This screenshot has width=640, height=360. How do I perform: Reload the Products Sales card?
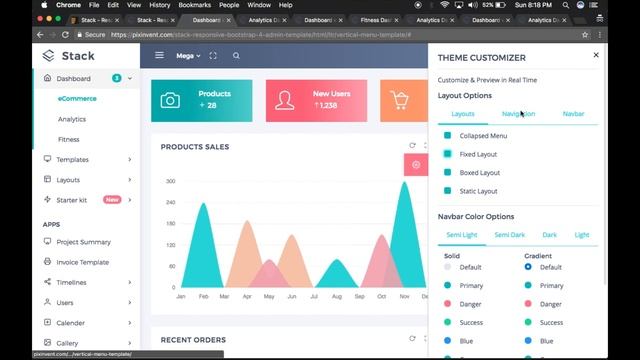[412, 145]
